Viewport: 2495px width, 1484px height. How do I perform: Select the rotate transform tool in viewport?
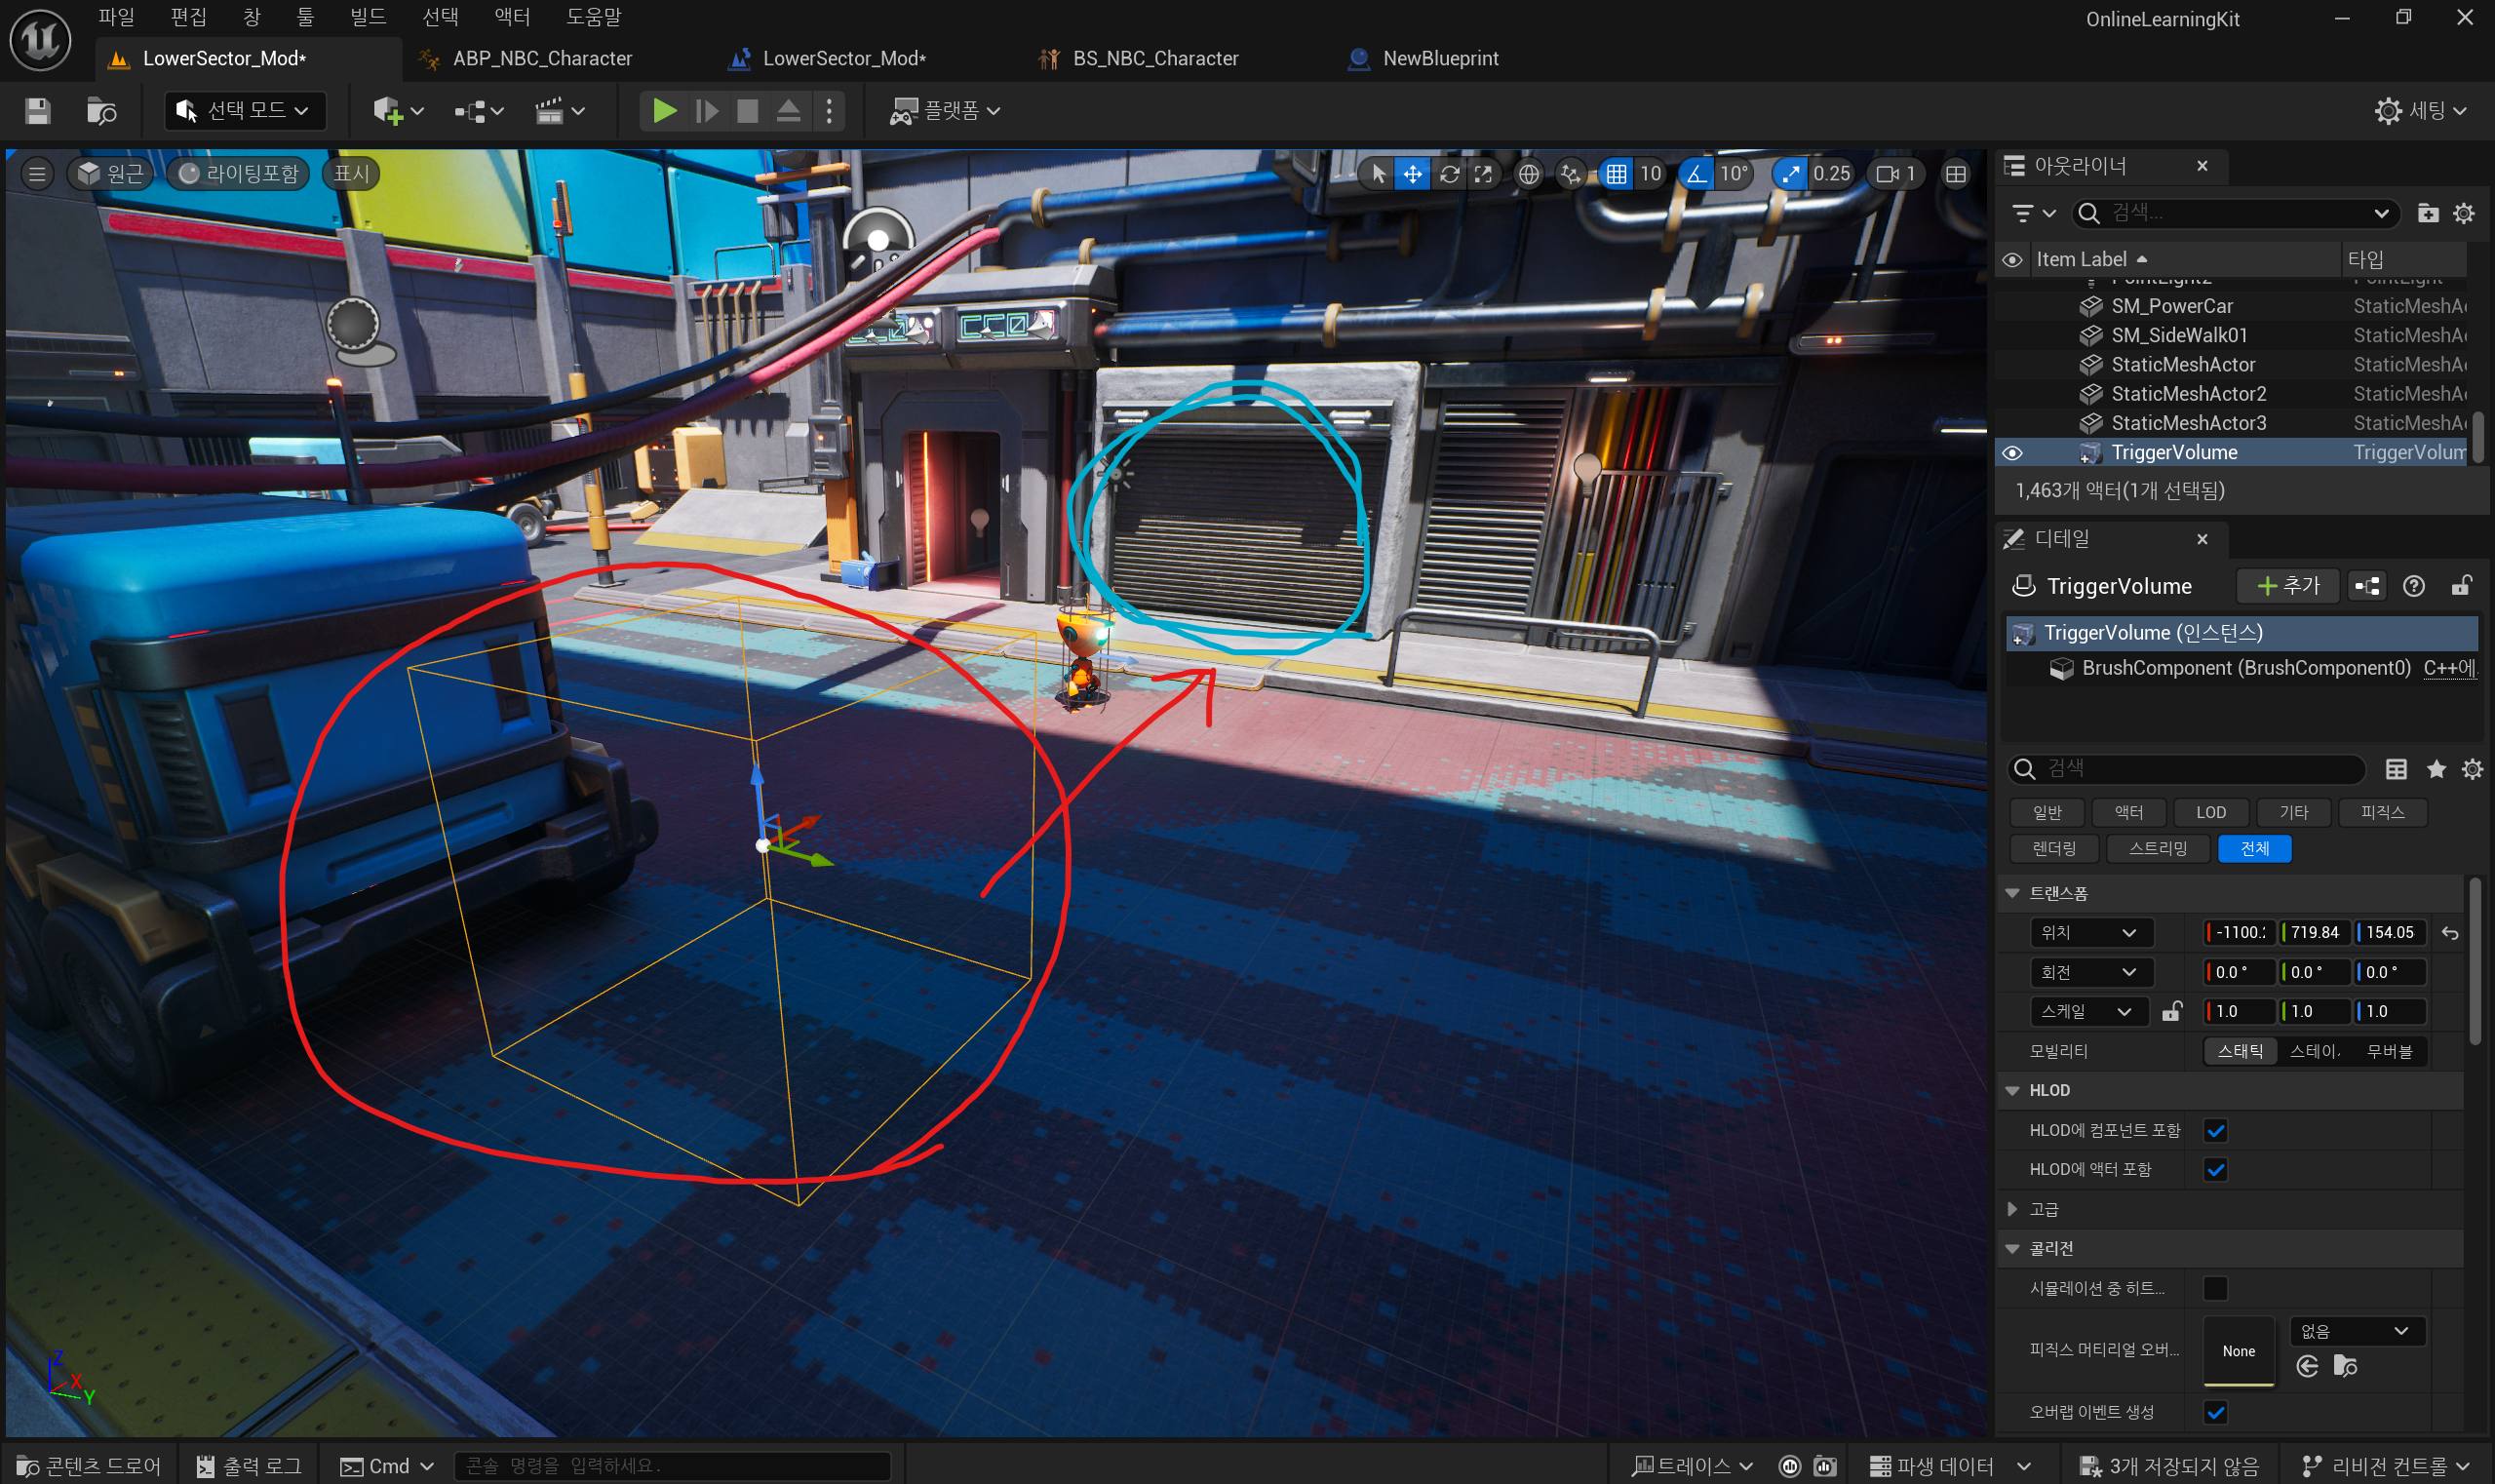pos(1449,174)
